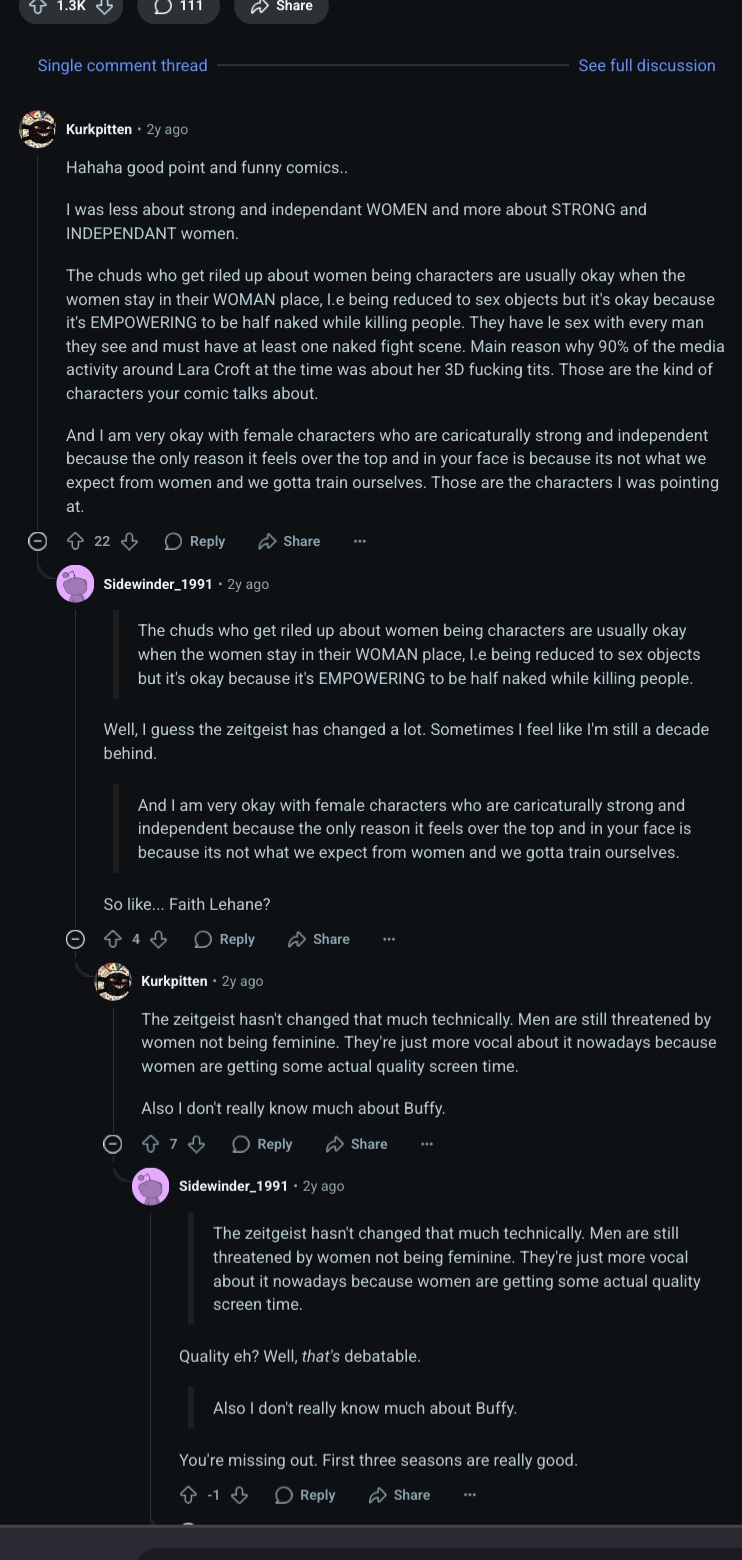
Task: Open Kurkpitten username on the top comment
Action: point(99,129)
